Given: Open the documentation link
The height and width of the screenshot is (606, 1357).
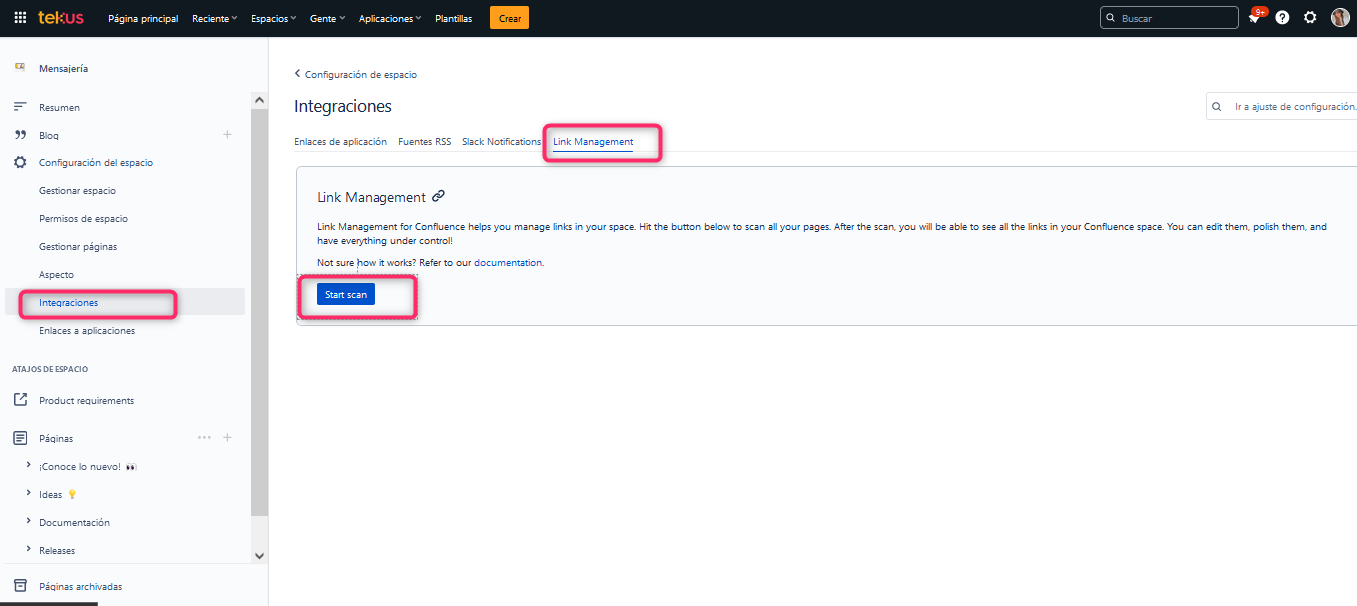Looking at the screenshot, I should pyautogui.click(x=508, y=263).
